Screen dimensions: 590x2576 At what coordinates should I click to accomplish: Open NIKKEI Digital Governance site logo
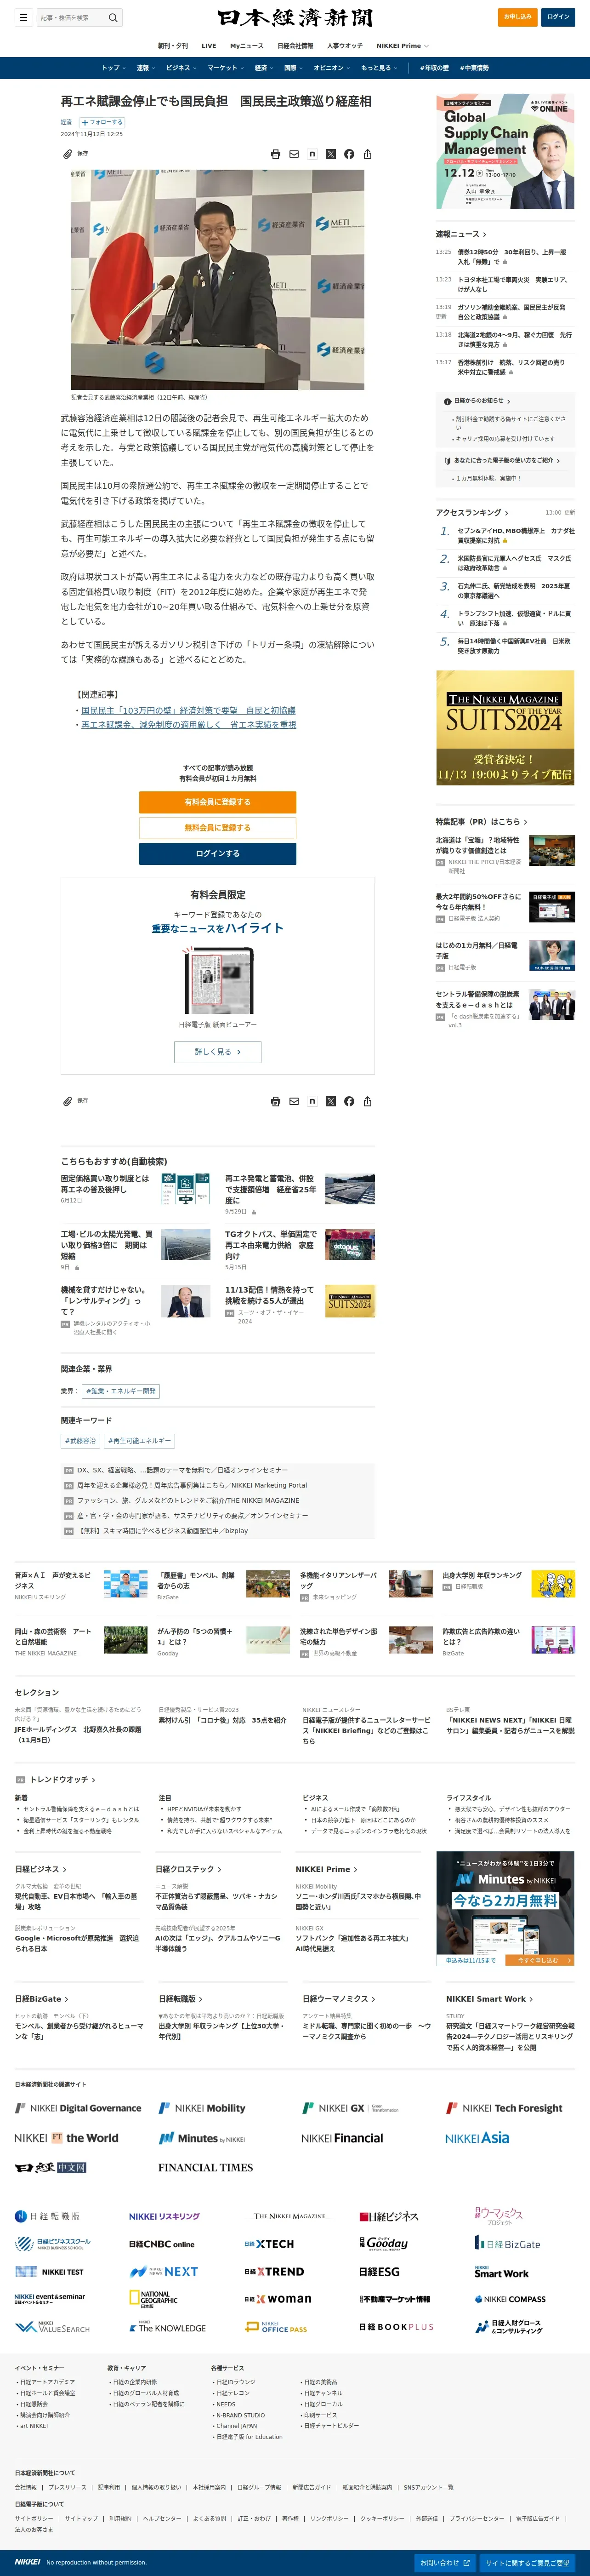(x=78, y=2108)
